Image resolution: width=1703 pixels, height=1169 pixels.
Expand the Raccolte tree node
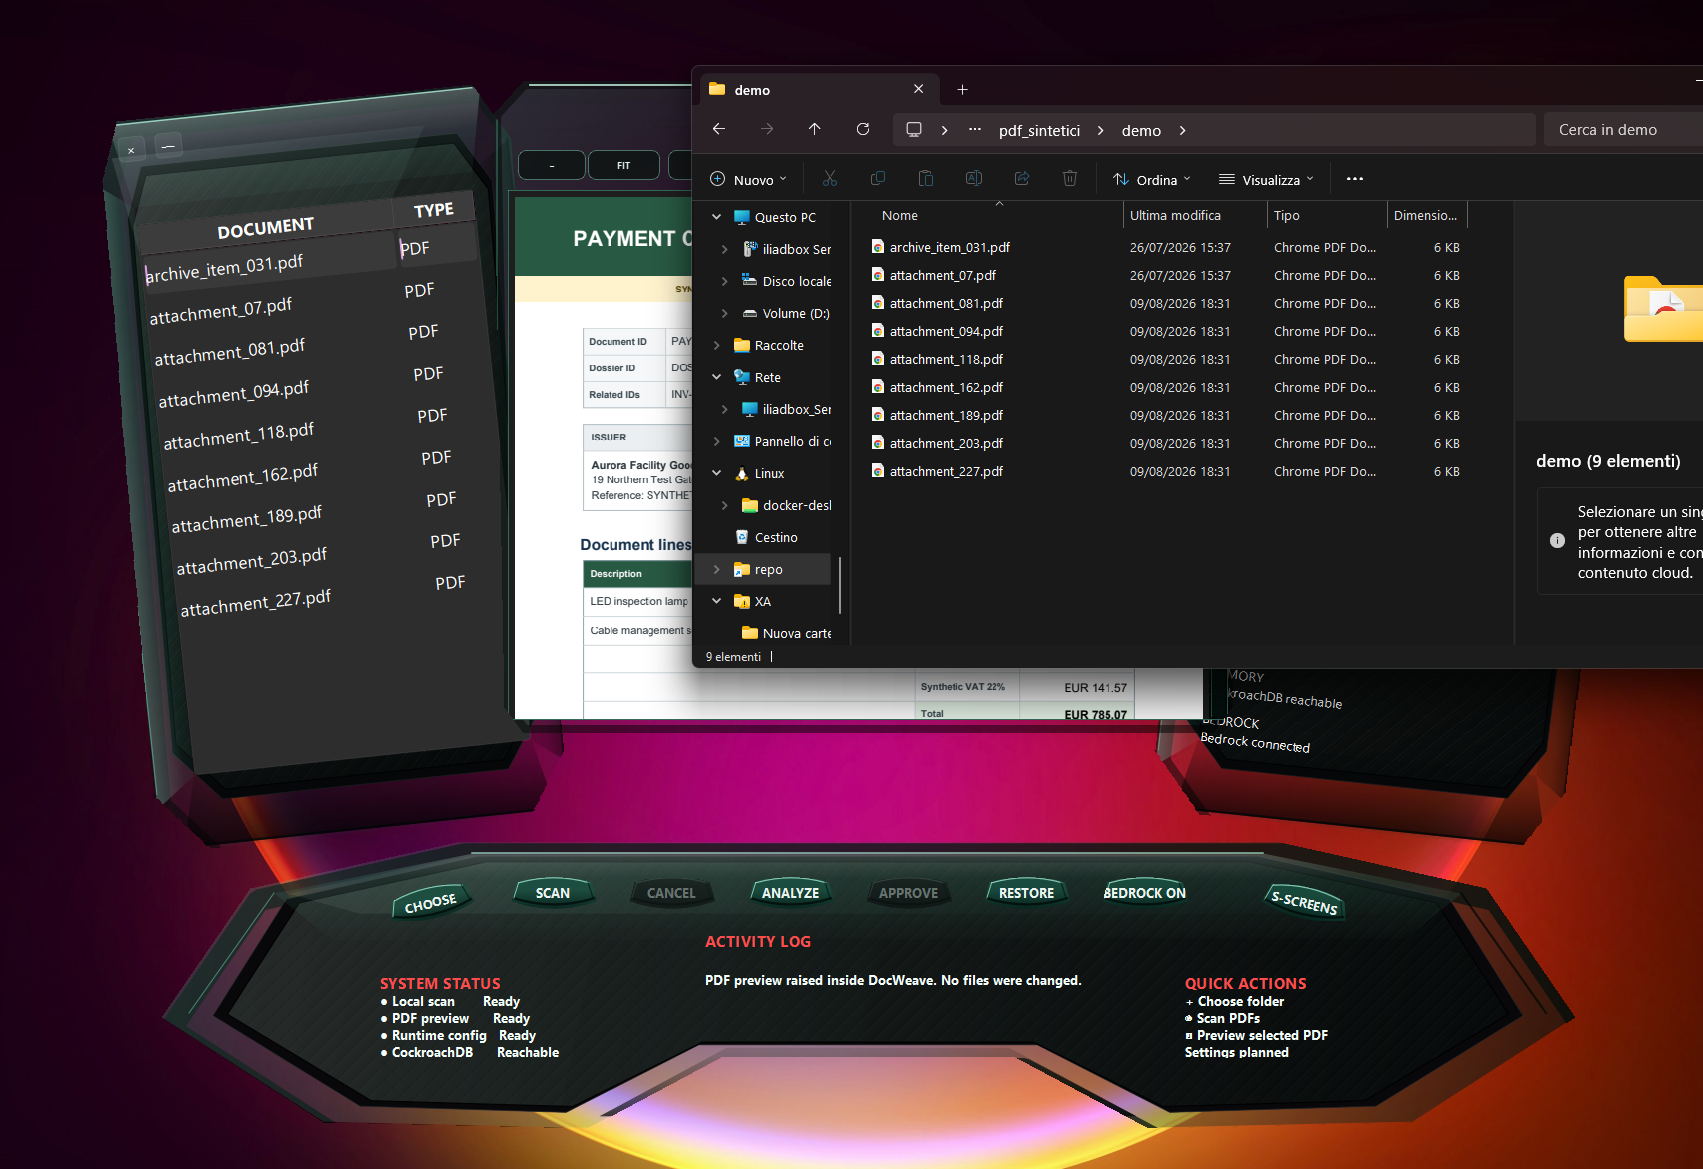(717, 345)
